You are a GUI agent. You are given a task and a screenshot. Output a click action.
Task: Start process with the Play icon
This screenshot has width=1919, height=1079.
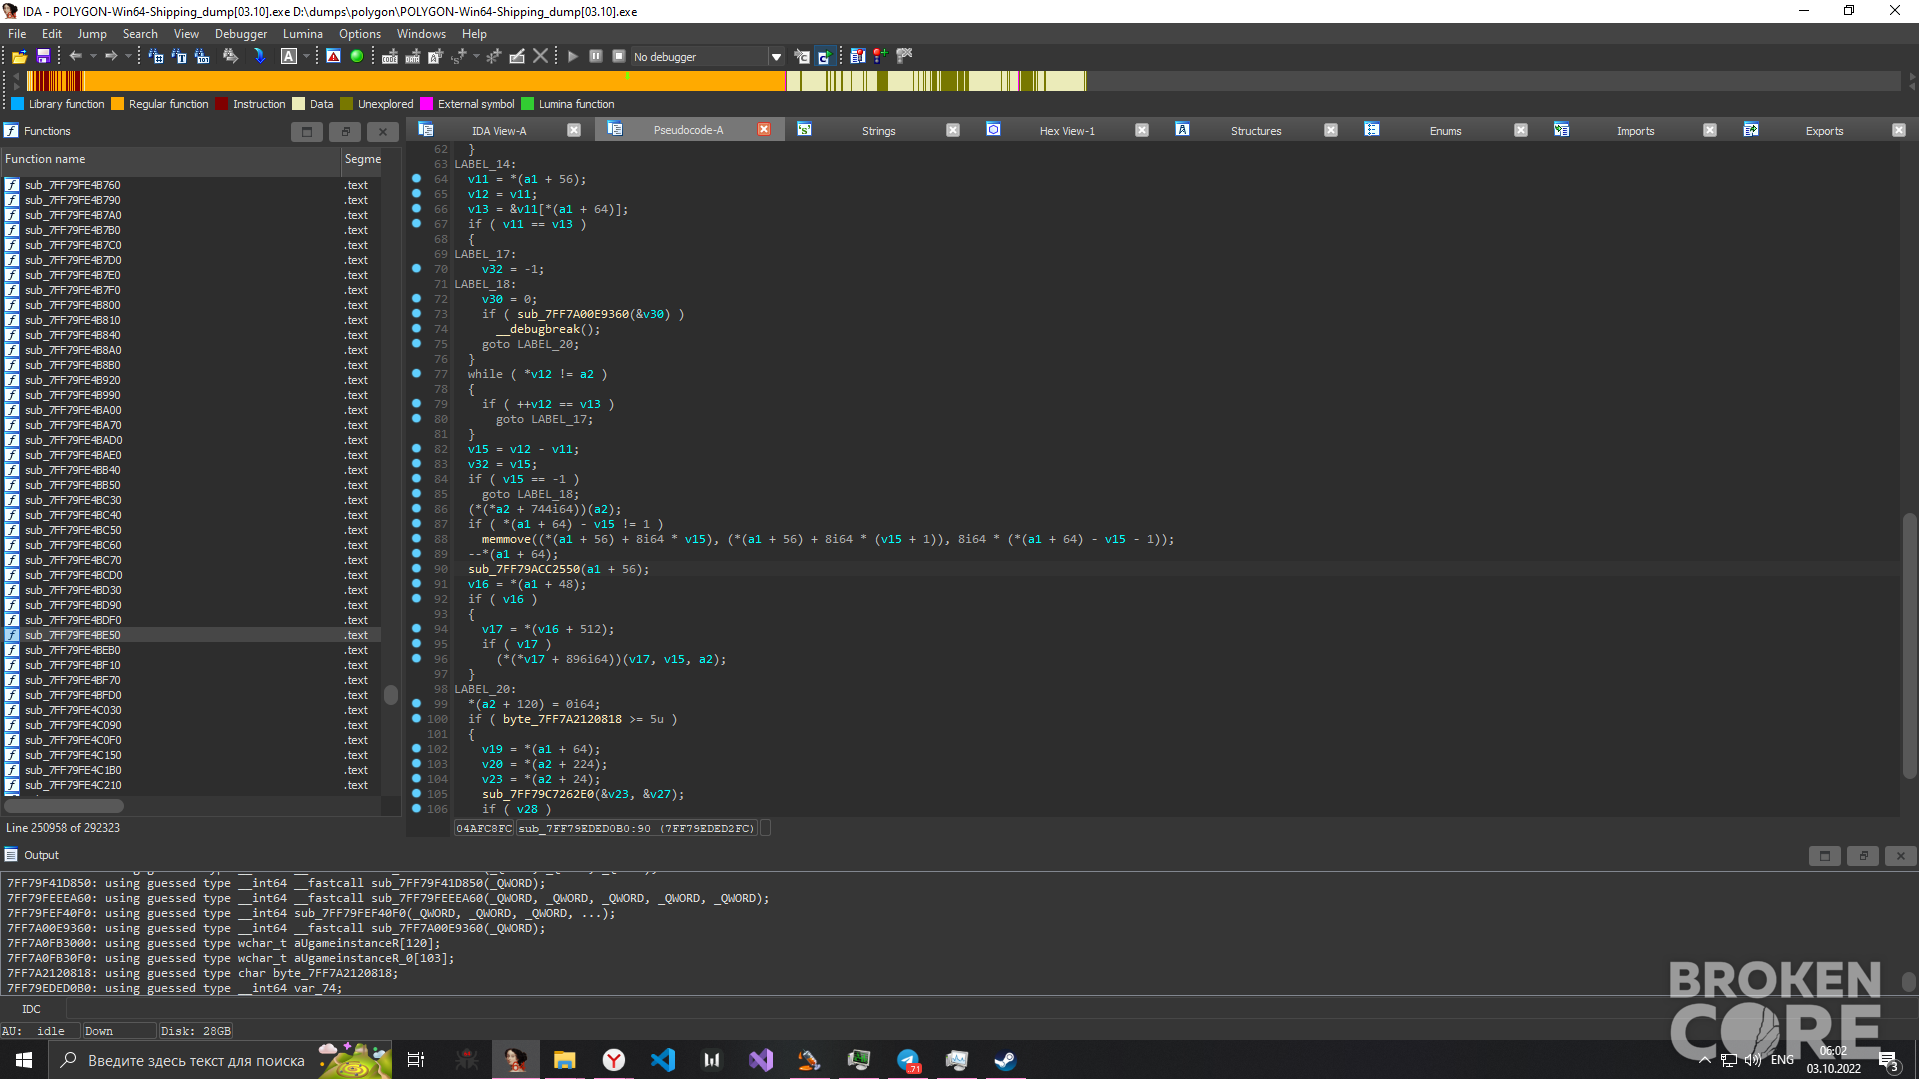(x=573, y=57)
